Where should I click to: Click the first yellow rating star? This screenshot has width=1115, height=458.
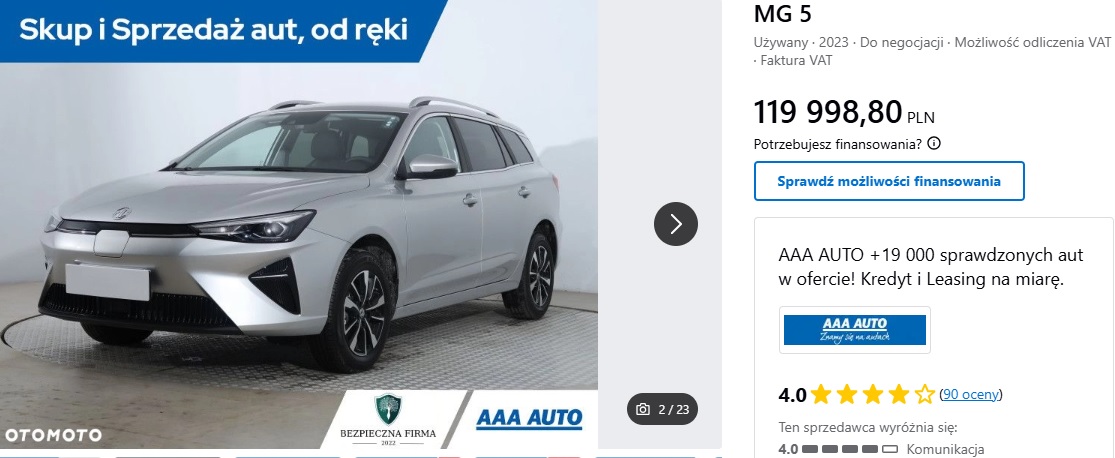click(821, 394)
